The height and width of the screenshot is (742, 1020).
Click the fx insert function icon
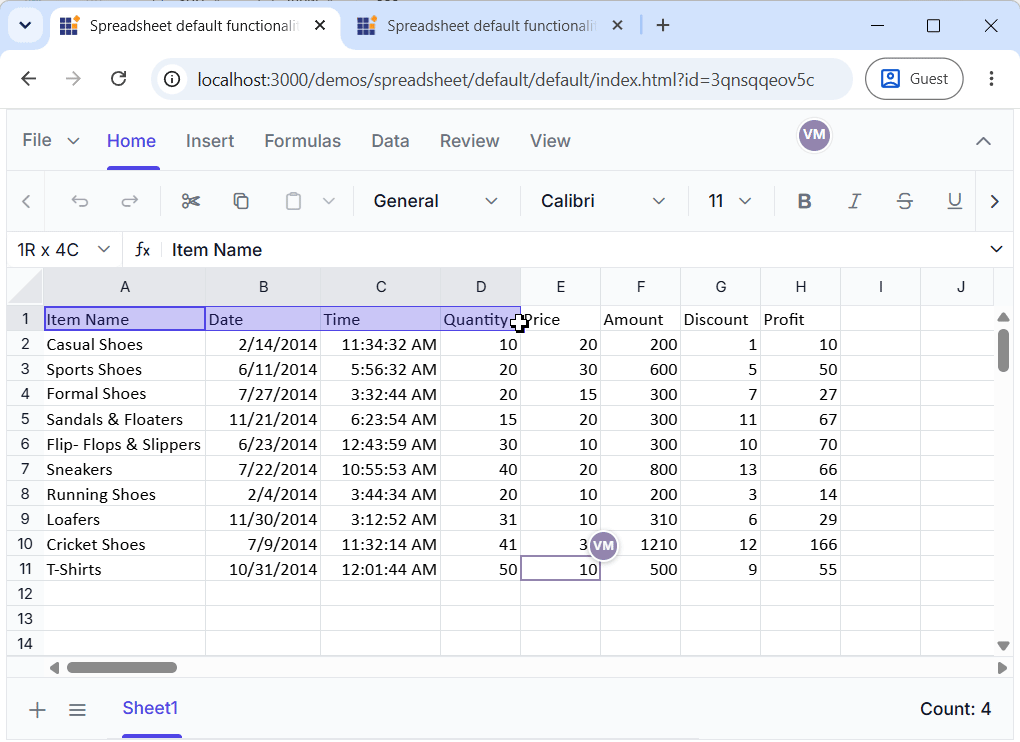[x=142, y=250]
